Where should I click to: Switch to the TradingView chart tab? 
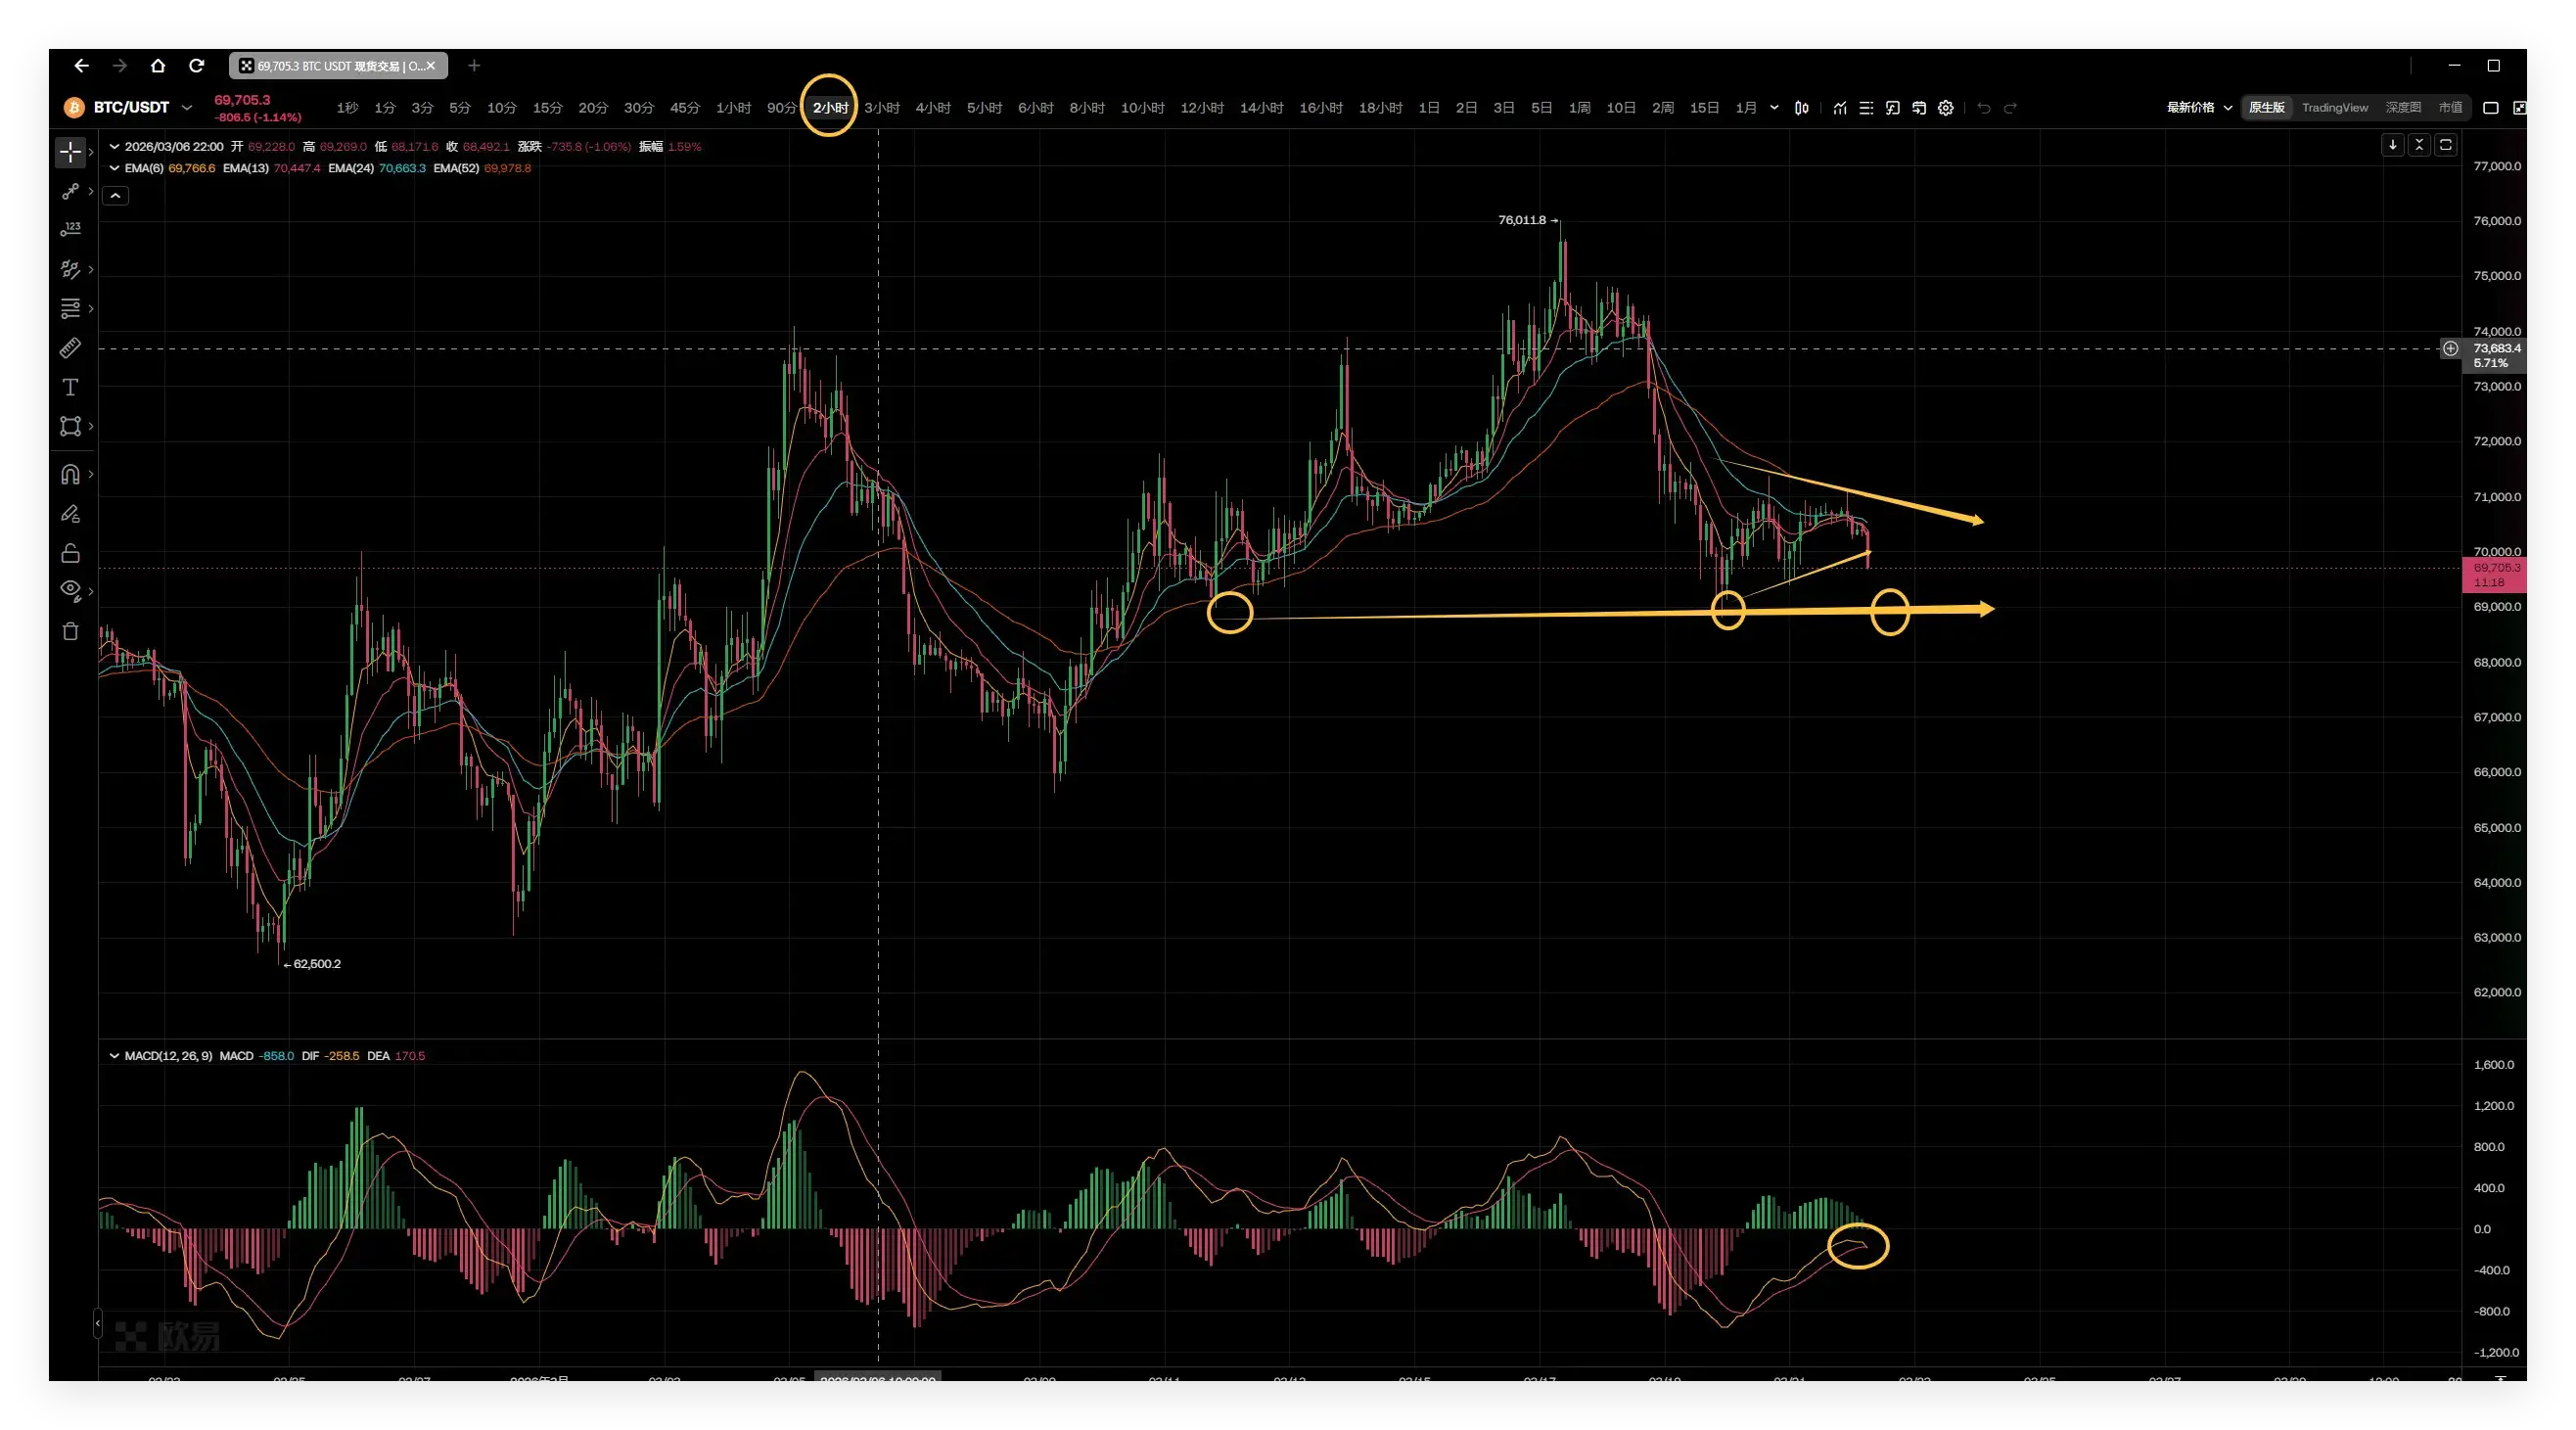[x=2334, y=107]
